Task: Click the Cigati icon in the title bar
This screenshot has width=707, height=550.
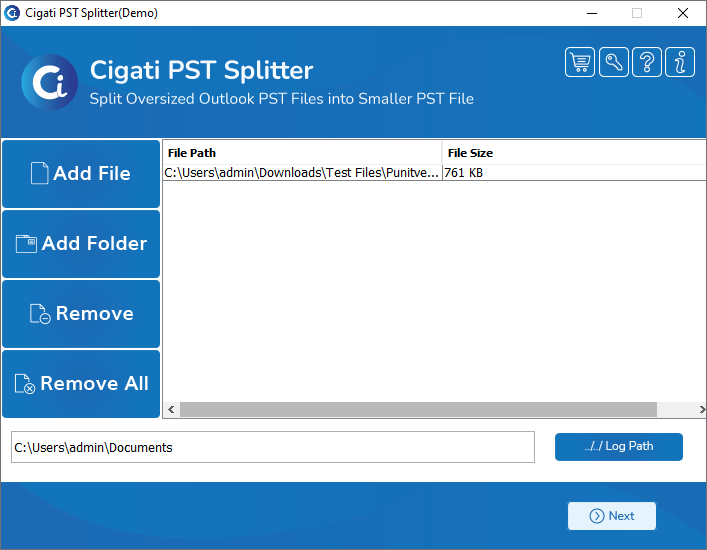Action: [12, 13]
